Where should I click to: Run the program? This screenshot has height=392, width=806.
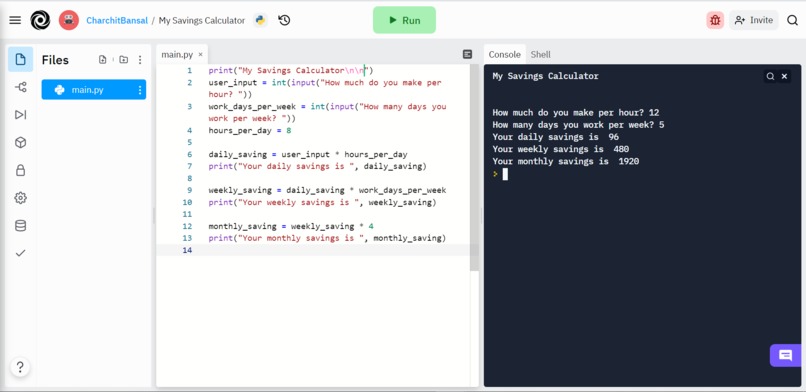click(x=404, y=20)
